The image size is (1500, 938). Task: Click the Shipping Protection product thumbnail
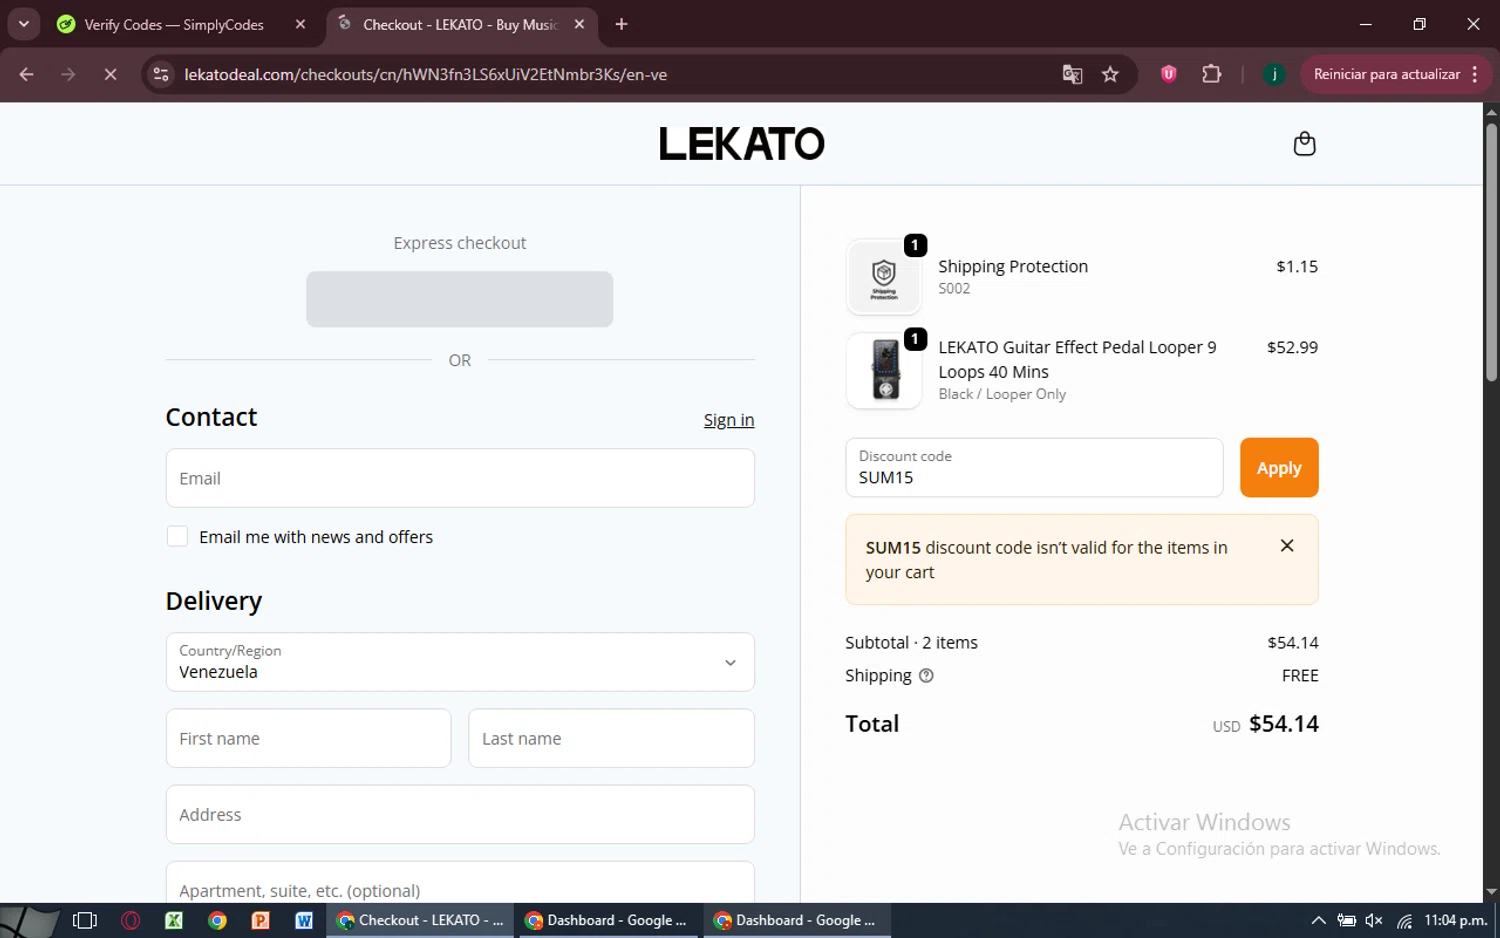click(884, 277)
